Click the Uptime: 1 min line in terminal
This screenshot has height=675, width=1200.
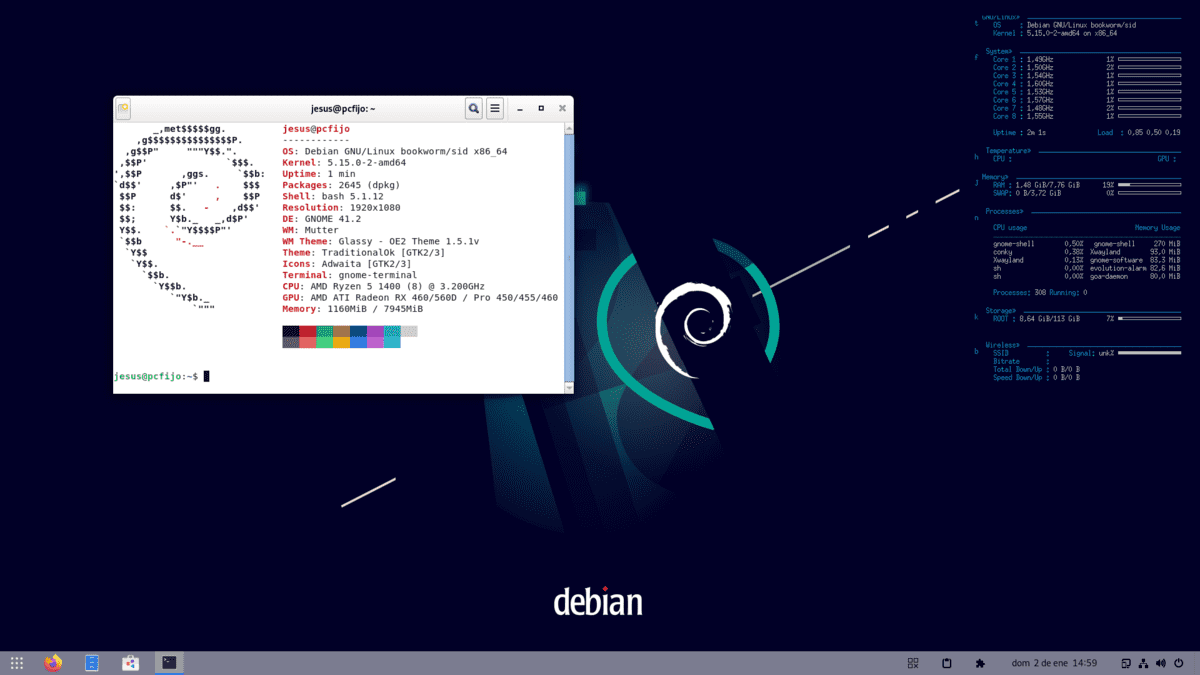coord(319,174)
